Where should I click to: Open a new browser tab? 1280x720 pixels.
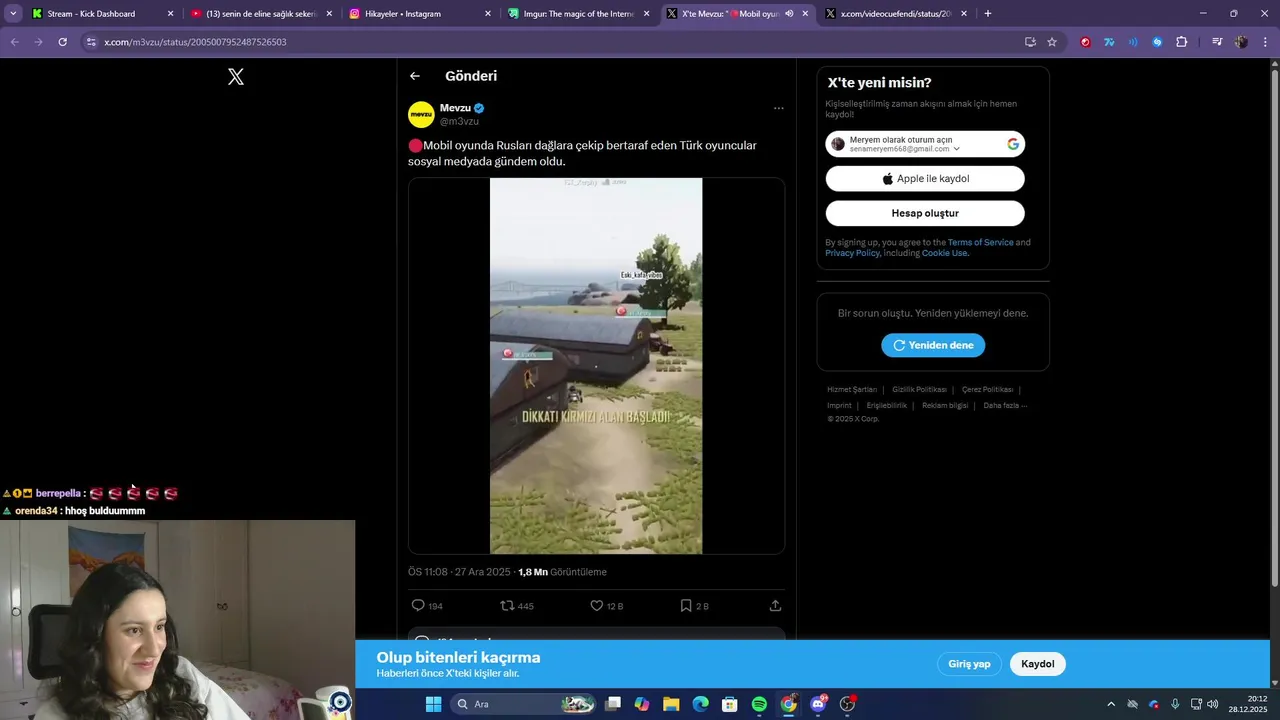coord(988,14)
